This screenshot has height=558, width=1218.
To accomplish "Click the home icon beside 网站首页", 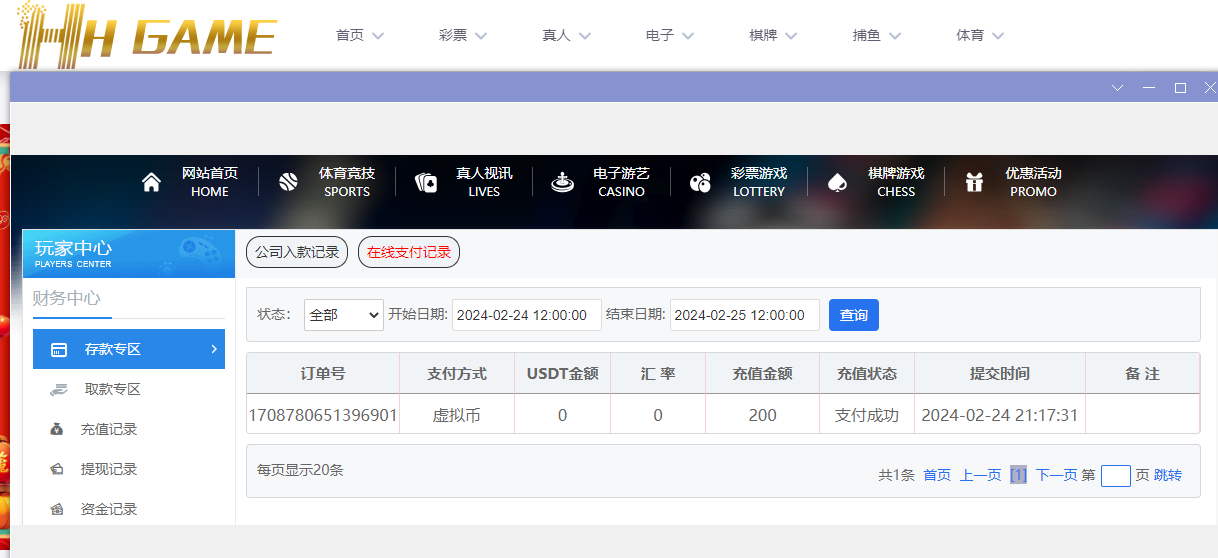I will pyautogui.click(x=151, y=182).
